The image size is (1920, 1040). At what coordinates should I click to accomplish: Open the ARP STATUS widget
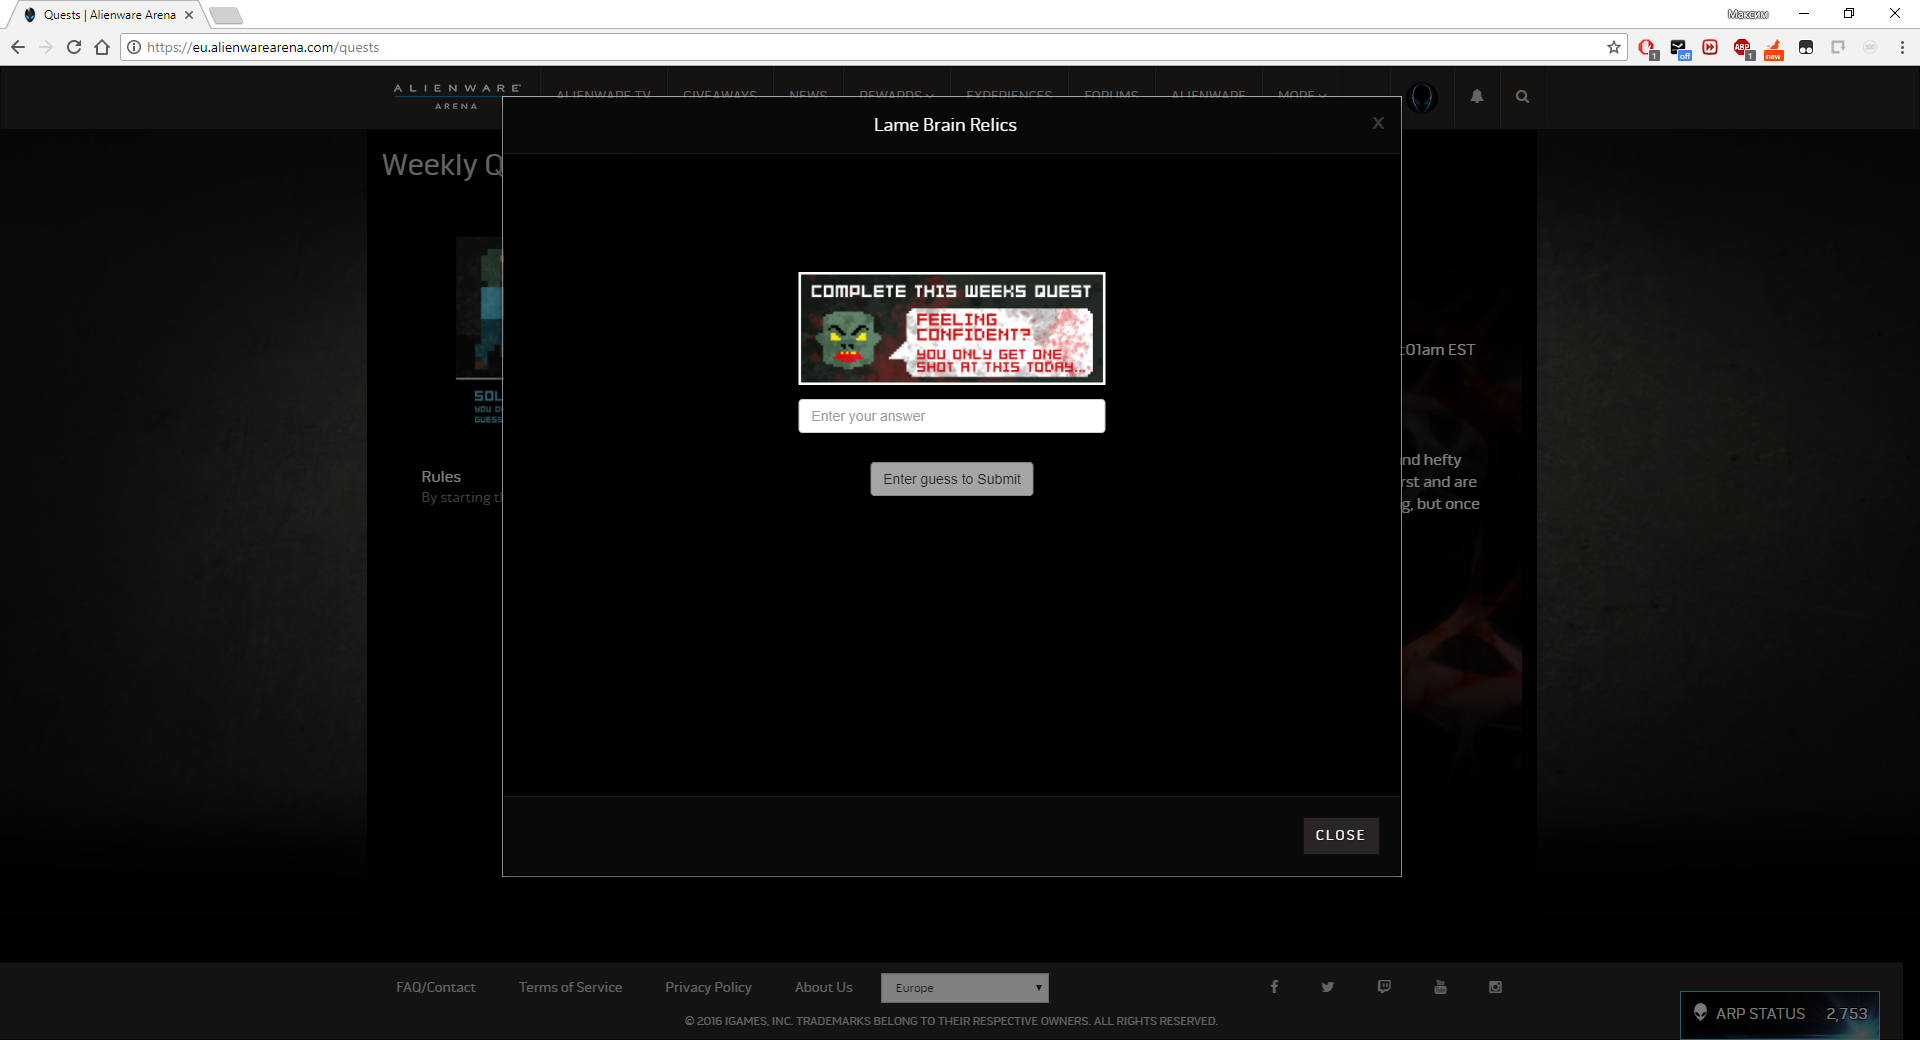[x=1780, y=1014]
